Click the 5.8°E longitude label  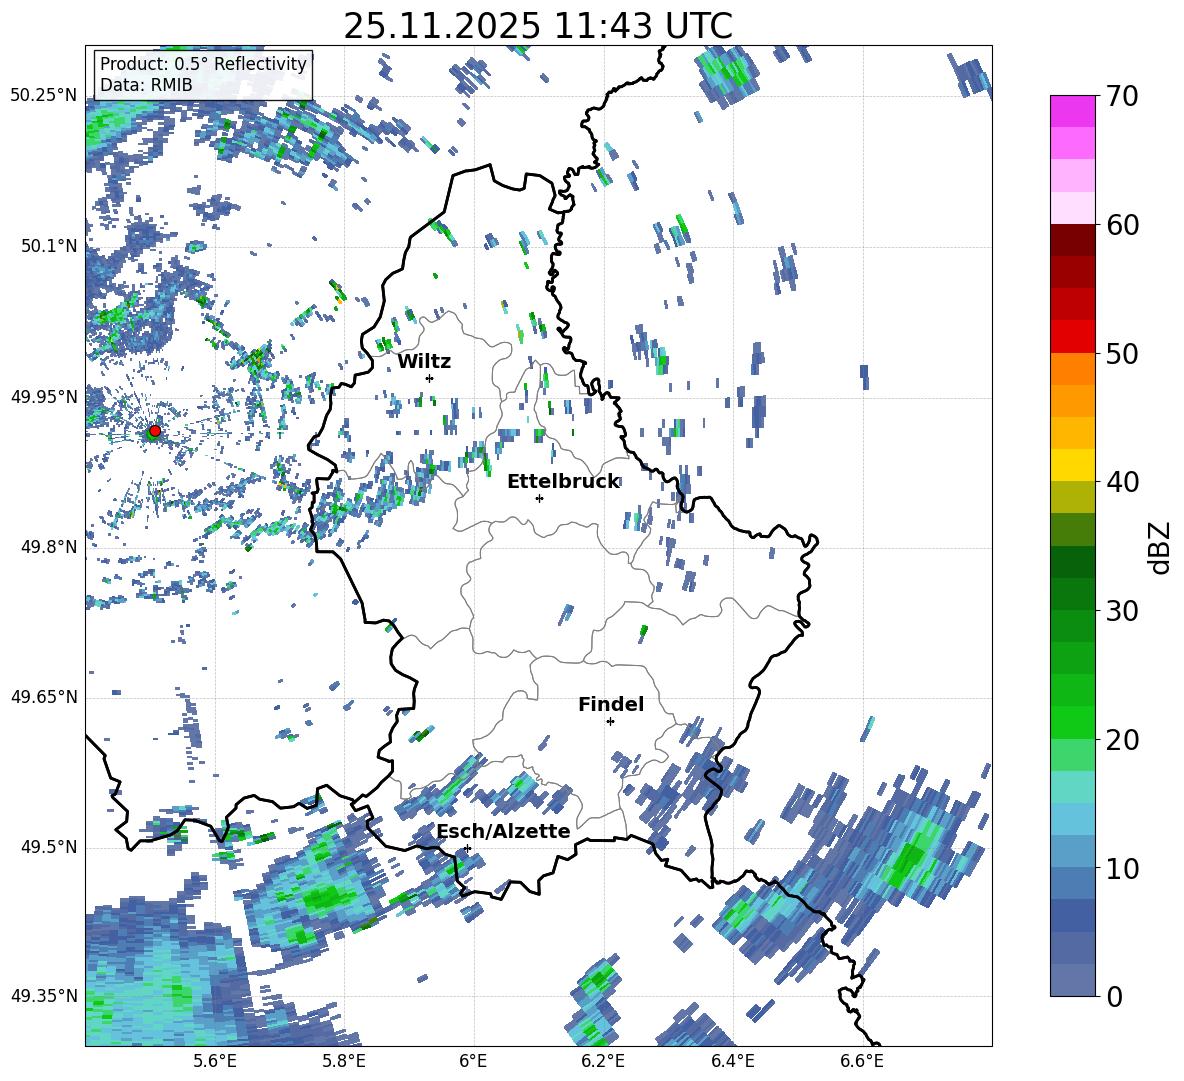(344, 1061)
